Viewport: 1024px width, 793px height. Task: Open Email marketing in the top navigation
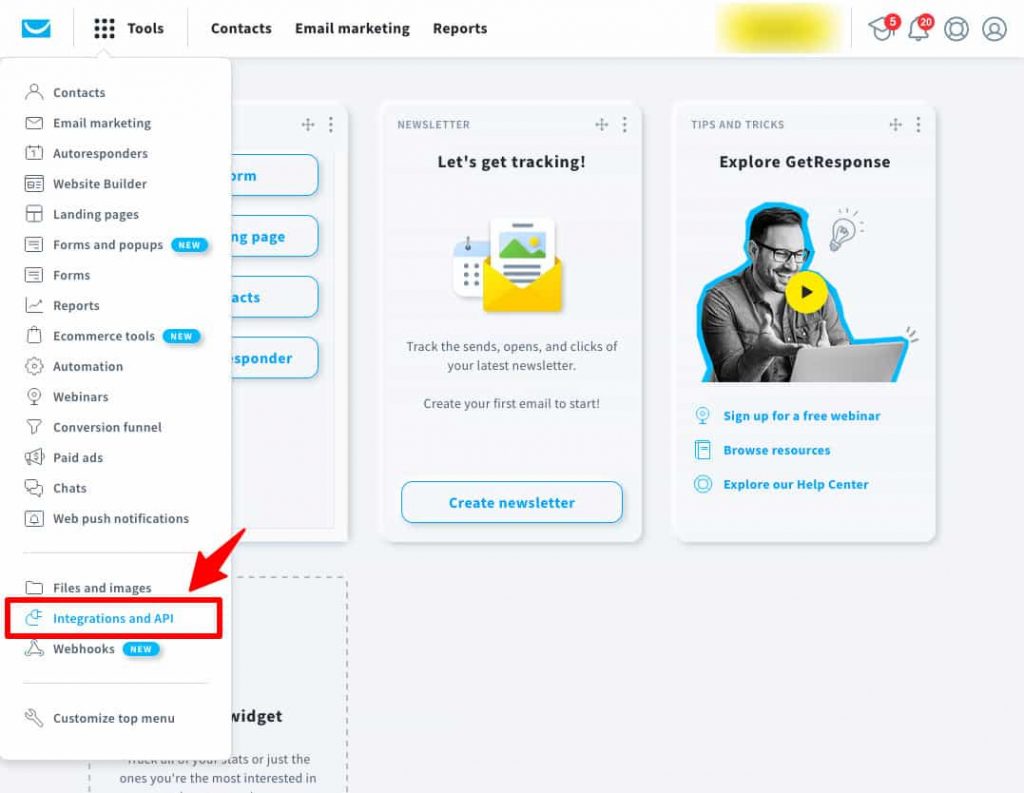tap(352, 28)
